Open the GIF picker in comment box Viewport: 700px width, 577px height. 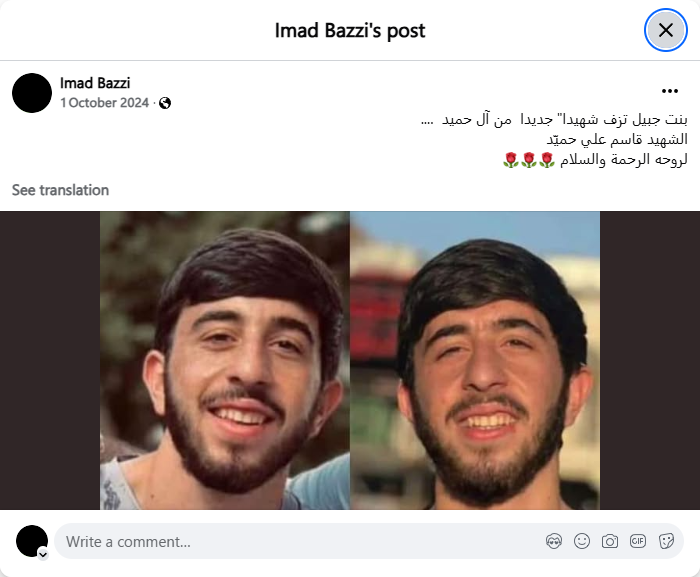[638, 541]
